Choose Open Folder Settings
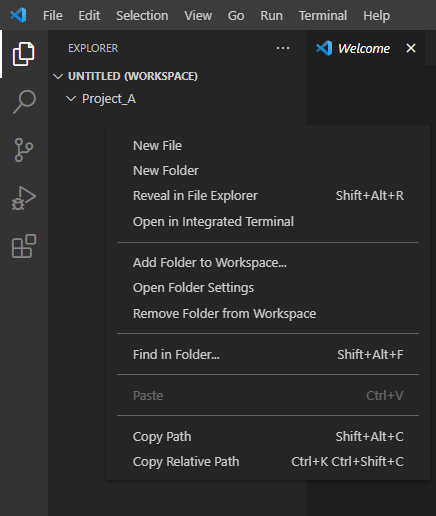 point(268,288)
